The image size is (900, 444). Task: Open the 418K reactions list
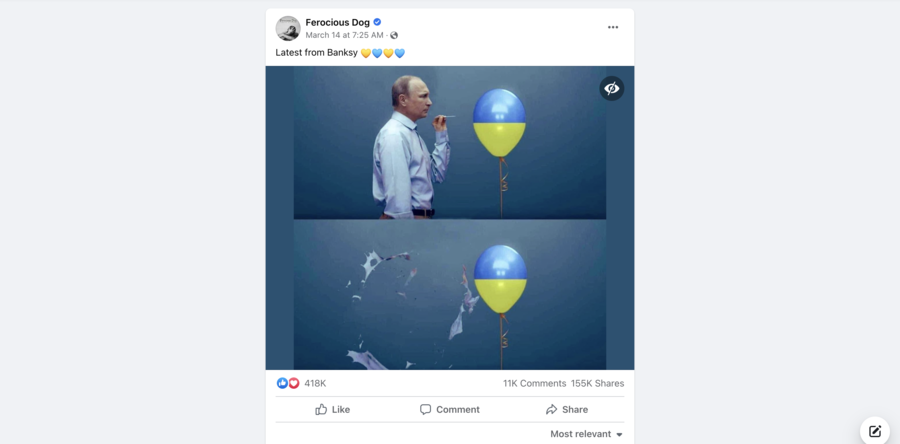[315, 383]
